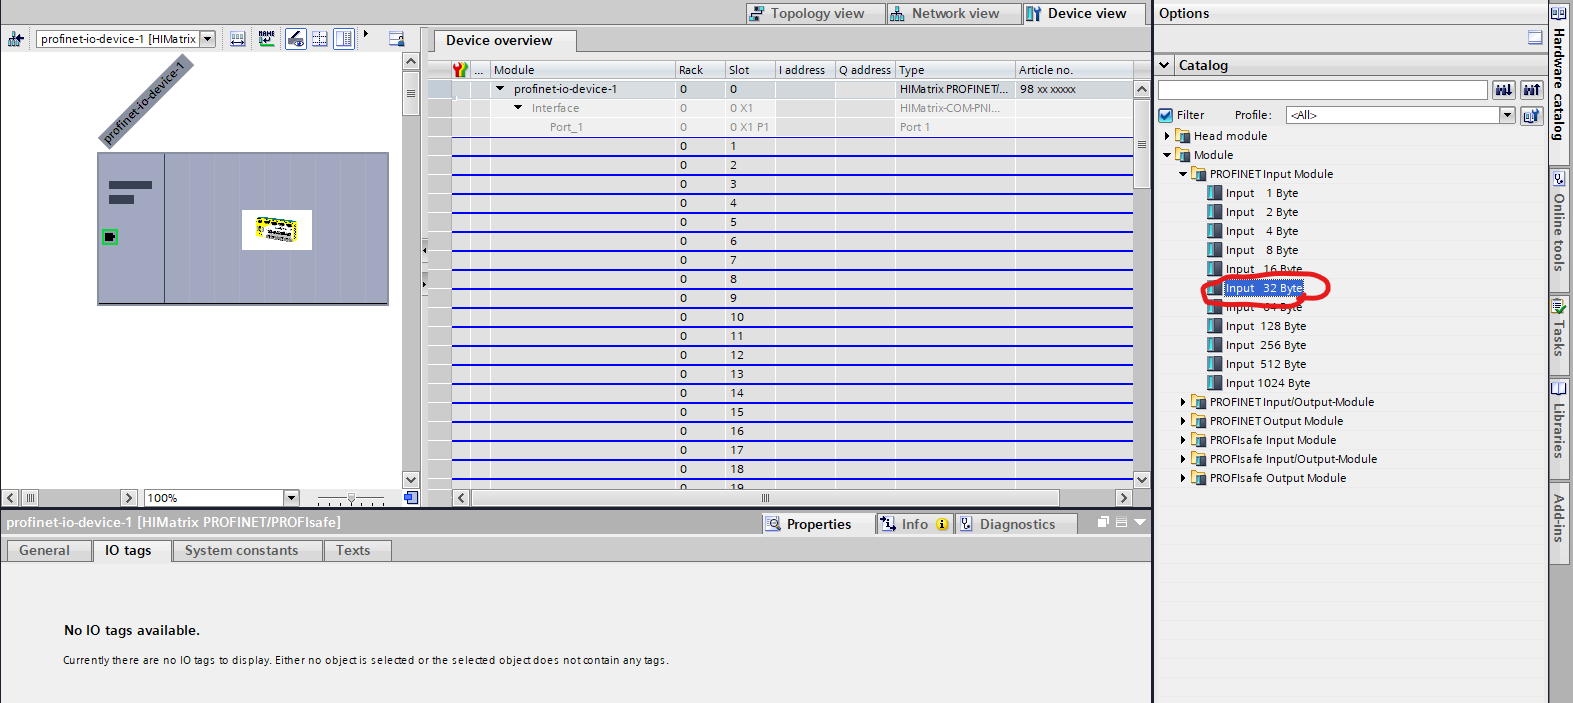Open the 100% zoom level dropdown
The width and height of the screenshot is (1573, 703).
[x=291, y=498]
